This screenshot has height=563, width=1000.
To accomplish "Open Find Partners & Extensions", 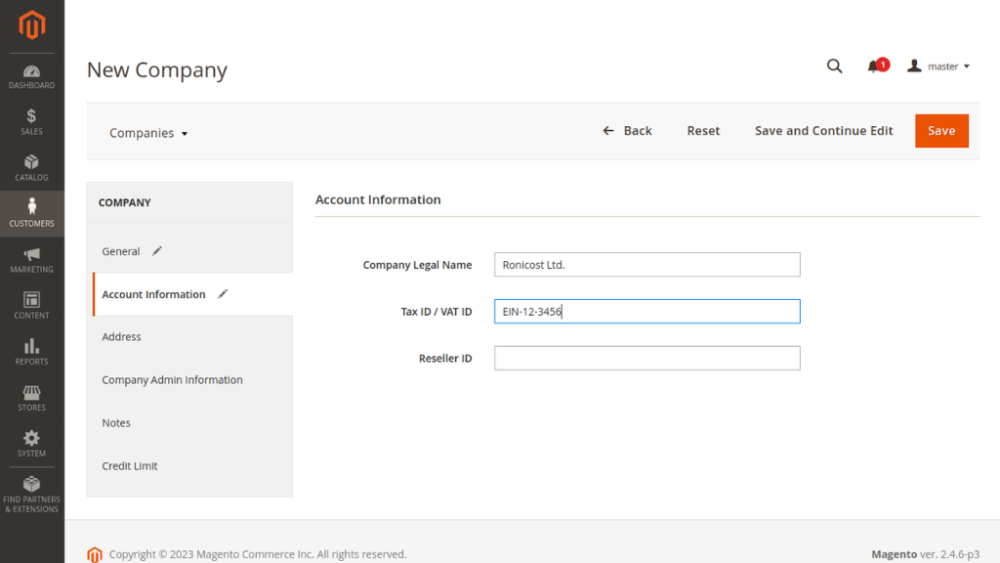I will click(x=32, y=494).
